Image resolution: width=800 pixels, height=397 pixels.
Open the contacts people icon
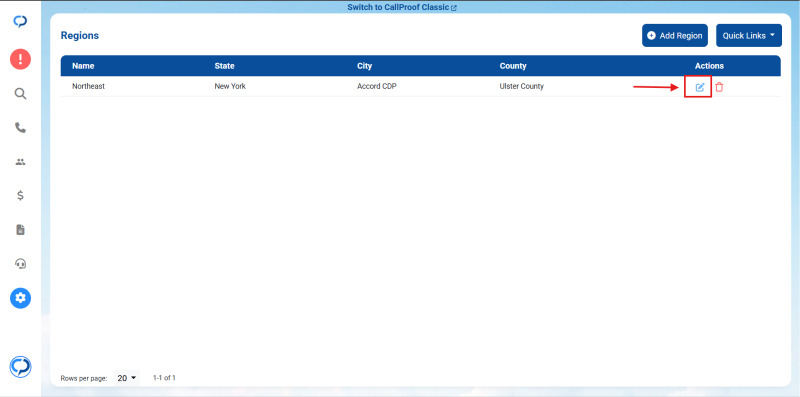pos(20,162)
